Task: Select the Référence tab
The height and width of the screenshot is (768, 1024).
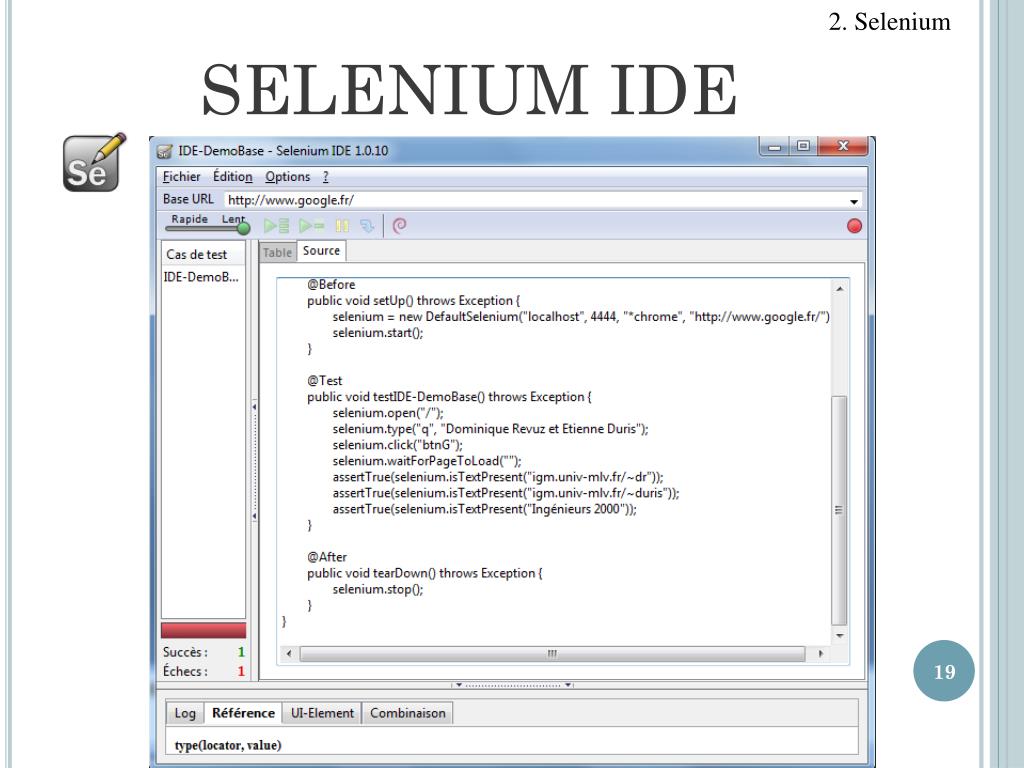Action: coord(243,713)
